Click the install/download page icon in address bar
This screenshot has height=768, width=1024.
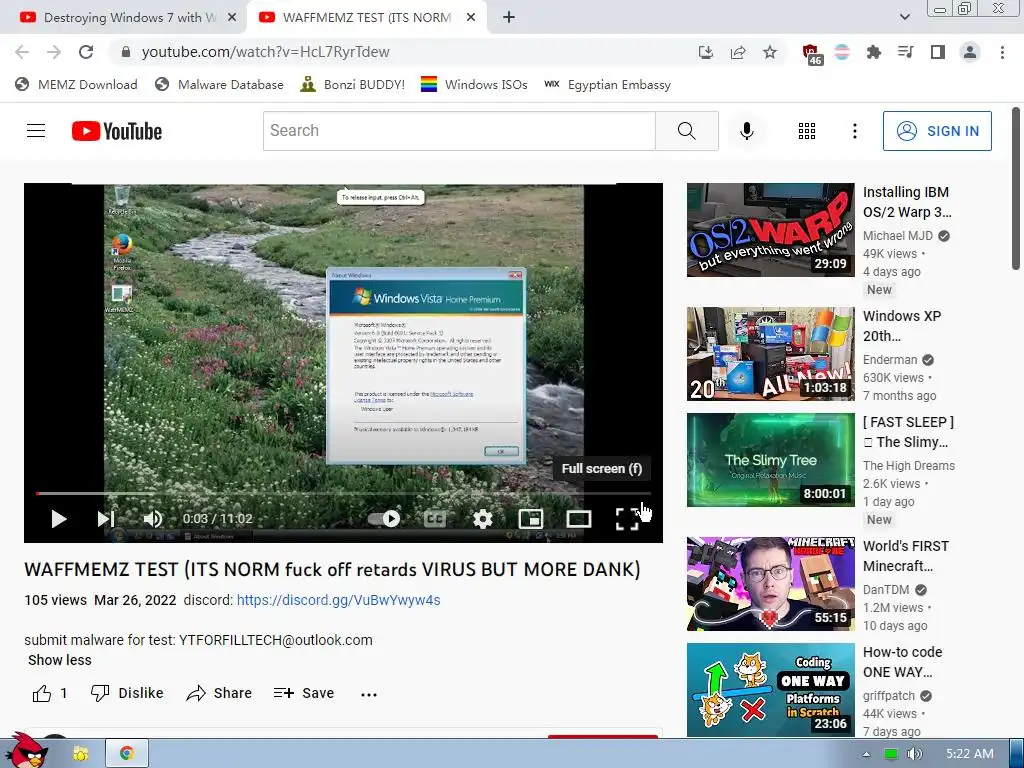[706, 52]
